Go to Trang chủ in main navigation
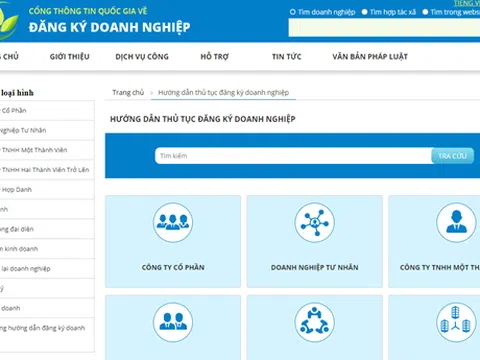Screen dimensions: 480x360 [9, 57]
